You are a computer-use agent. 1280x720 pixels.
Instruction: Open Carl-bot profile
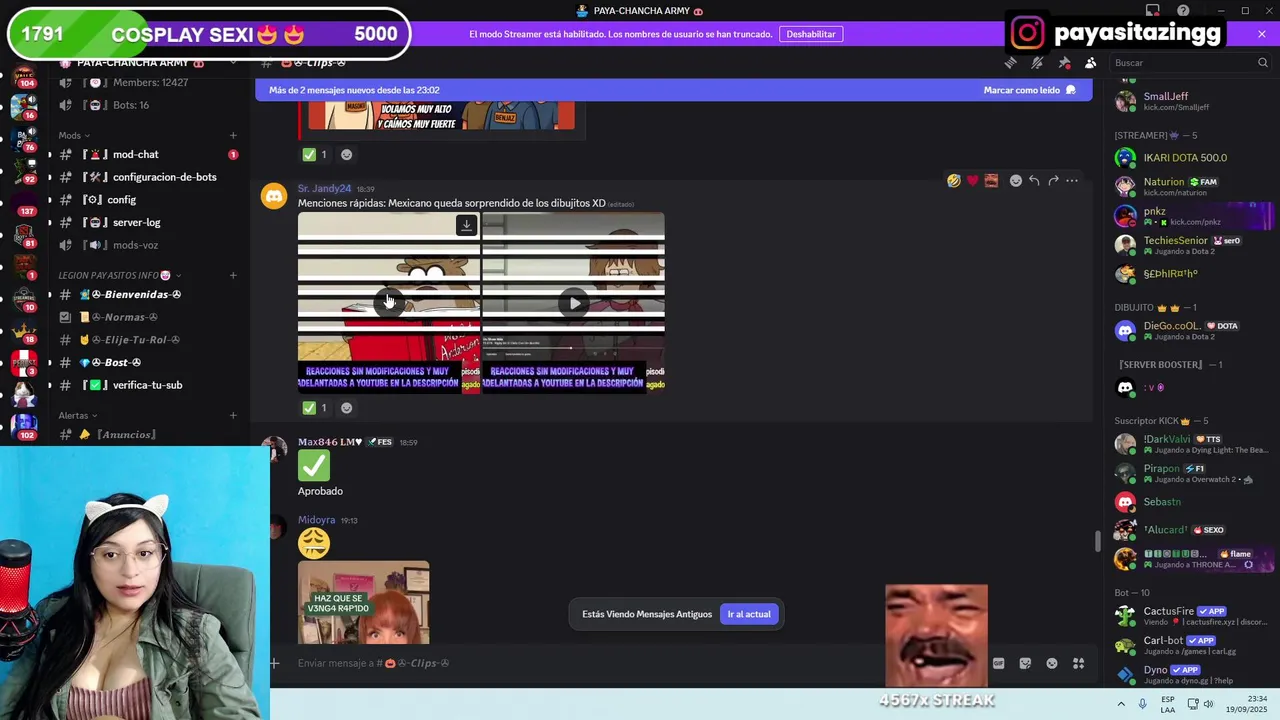click(1192, 645)
